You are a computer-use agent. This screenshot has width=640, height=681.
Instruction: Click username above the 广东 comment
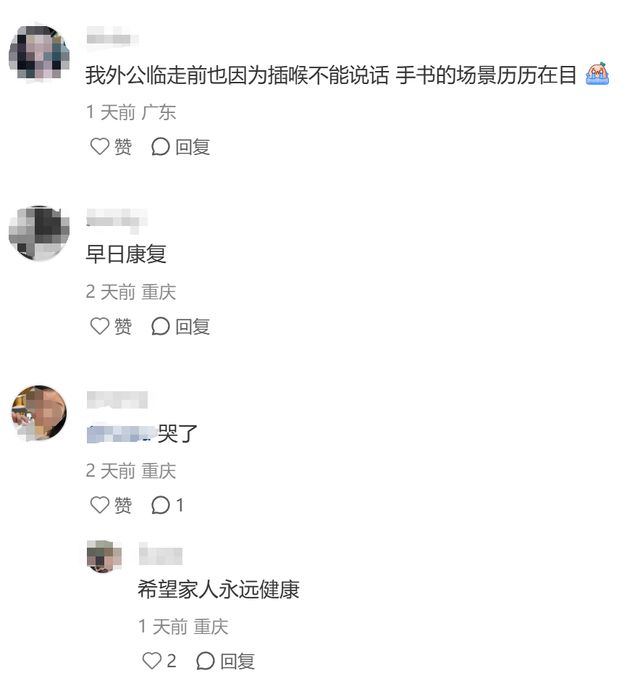pos(112,38)
